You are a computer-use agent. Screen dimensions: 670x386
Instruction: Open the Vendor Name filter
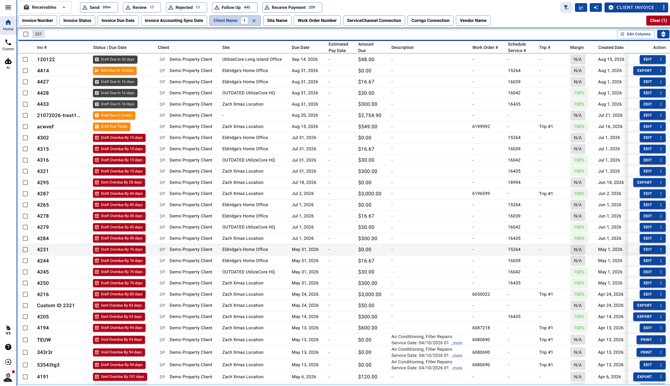pos(473,21)
